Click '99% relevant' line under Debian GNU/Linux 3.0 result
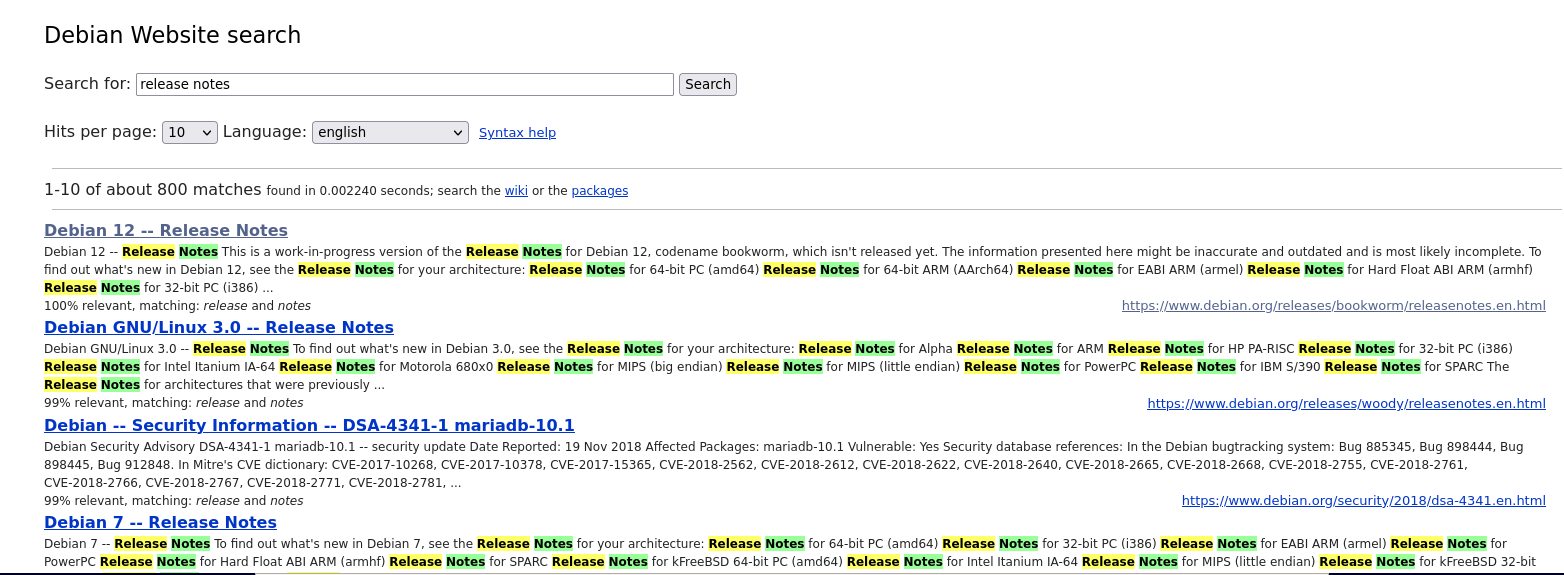Viewport: 1564px width, 575px height. (x=173, y=403)
